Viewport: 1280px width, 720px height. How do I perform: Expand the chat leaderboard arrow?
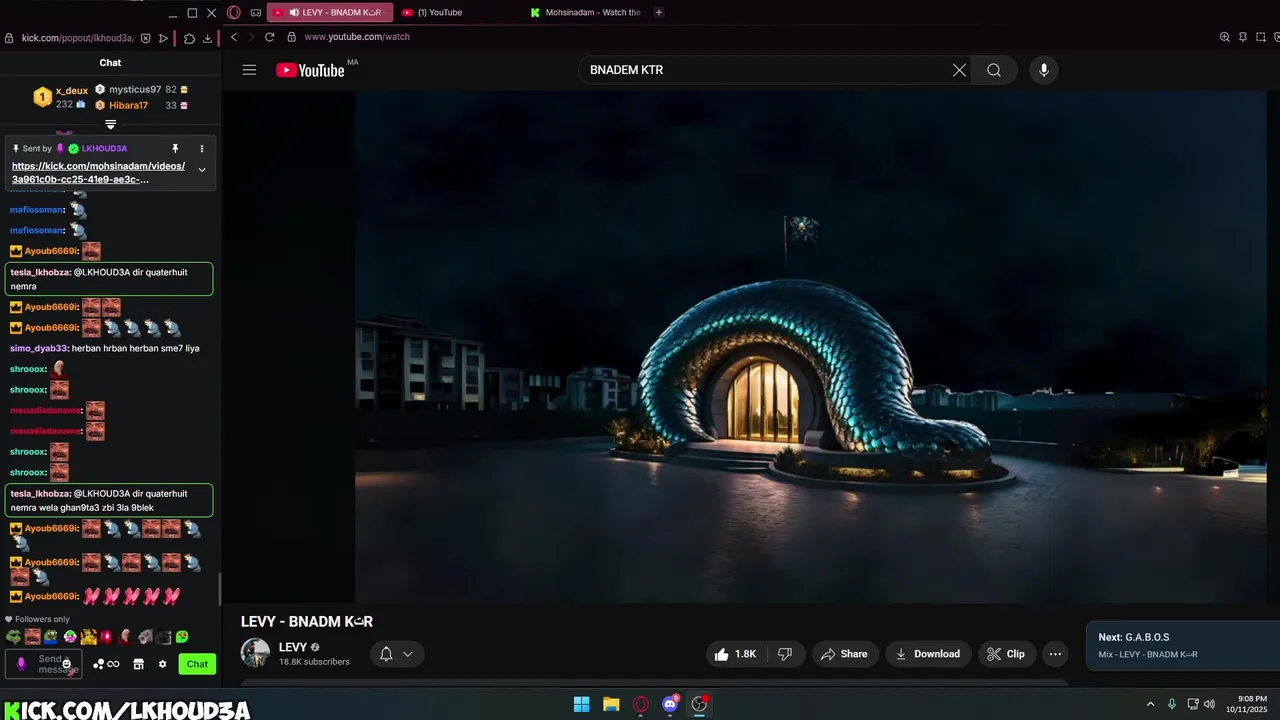pos(110,124)
